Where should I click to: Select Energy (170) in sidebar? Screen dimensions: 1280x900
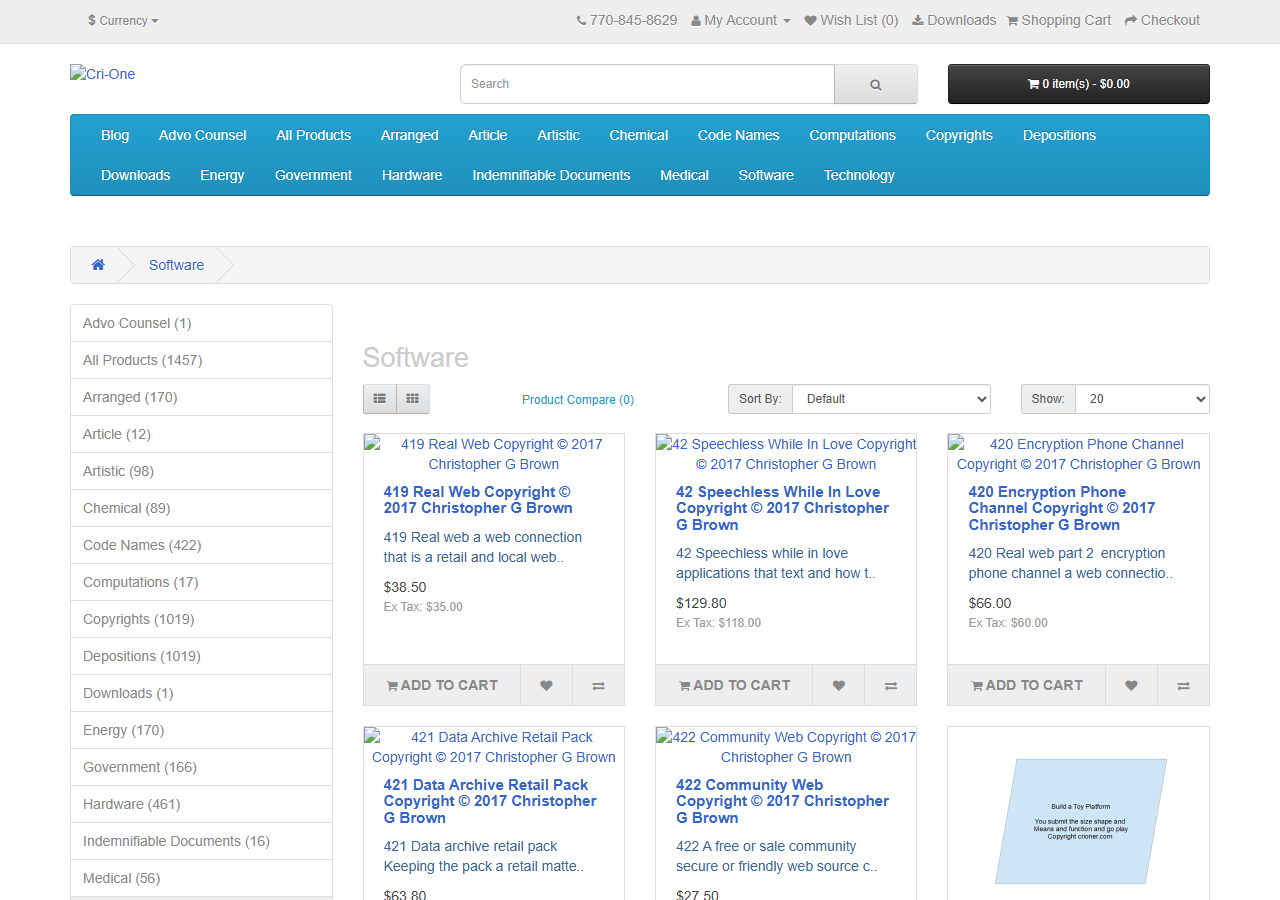point(201,730)
